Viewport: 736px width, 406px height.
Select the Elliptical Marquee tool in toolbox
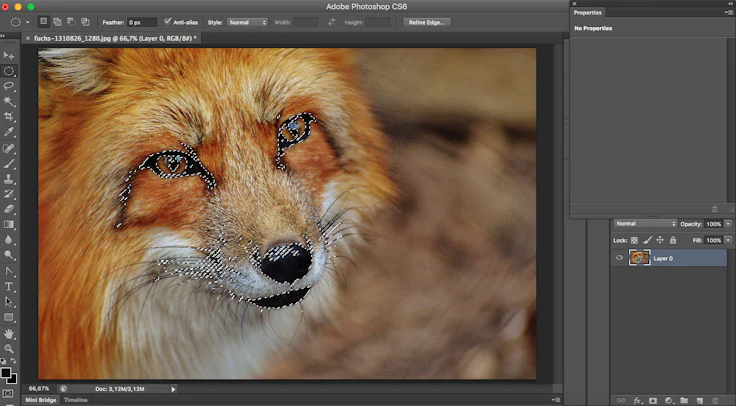tap(8, 71)
